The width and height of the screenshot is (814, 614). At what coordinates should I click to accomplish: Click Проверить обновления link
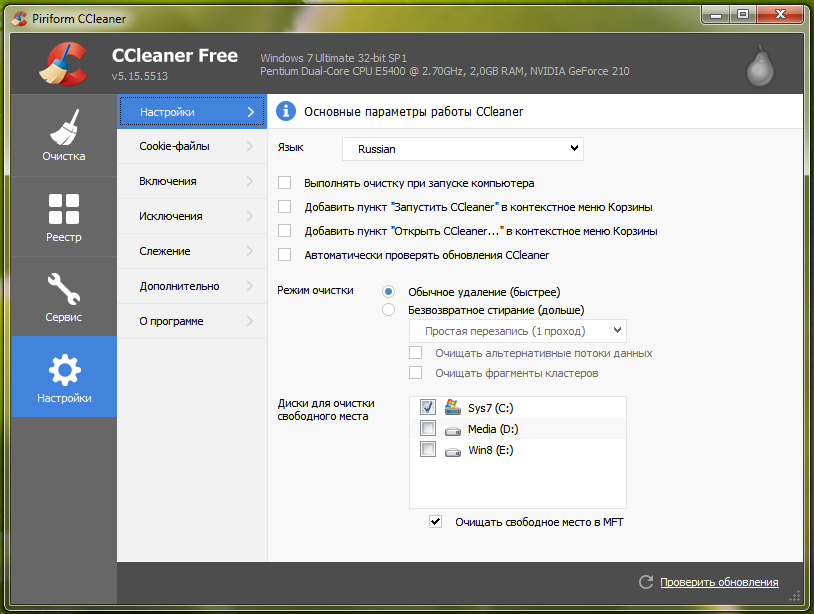click(719, 582)
